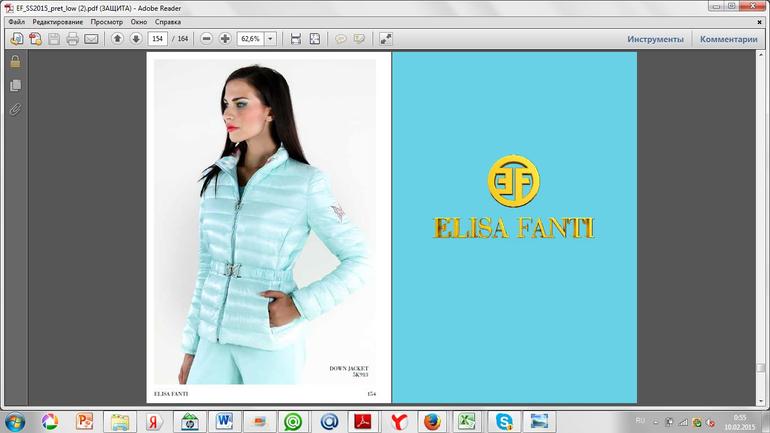
Task: Select the highlight text tool icon
Action: coord(359,39)
